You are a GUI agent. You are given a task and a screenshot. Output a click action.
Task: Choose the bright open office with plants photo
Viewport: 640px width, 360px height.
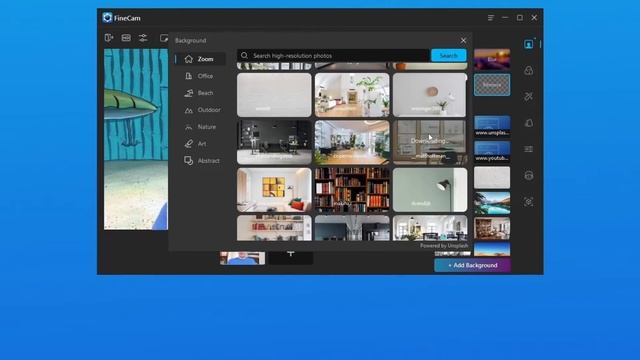[x=352, y=142]
